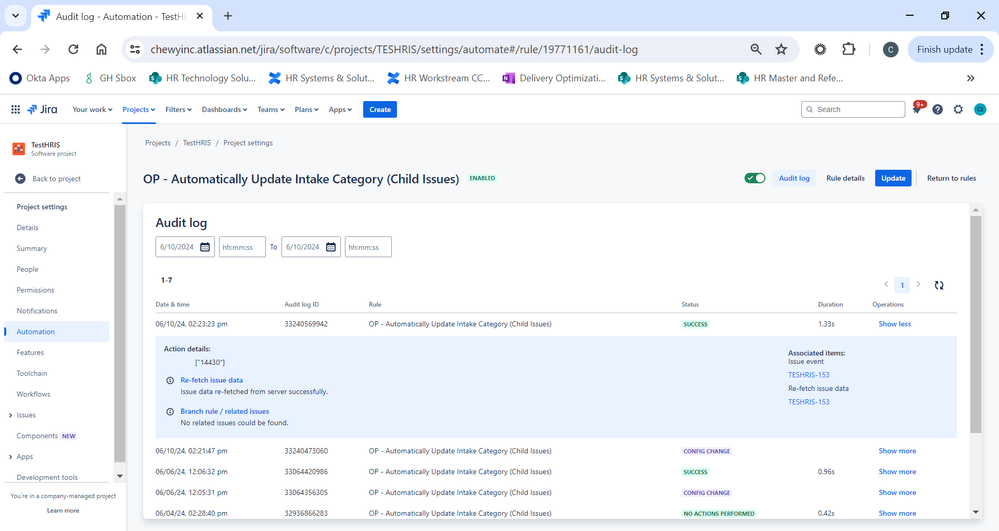Viewport: 999px width, 531px height.
Task: Select Automation in project settings
Action: 56,331
